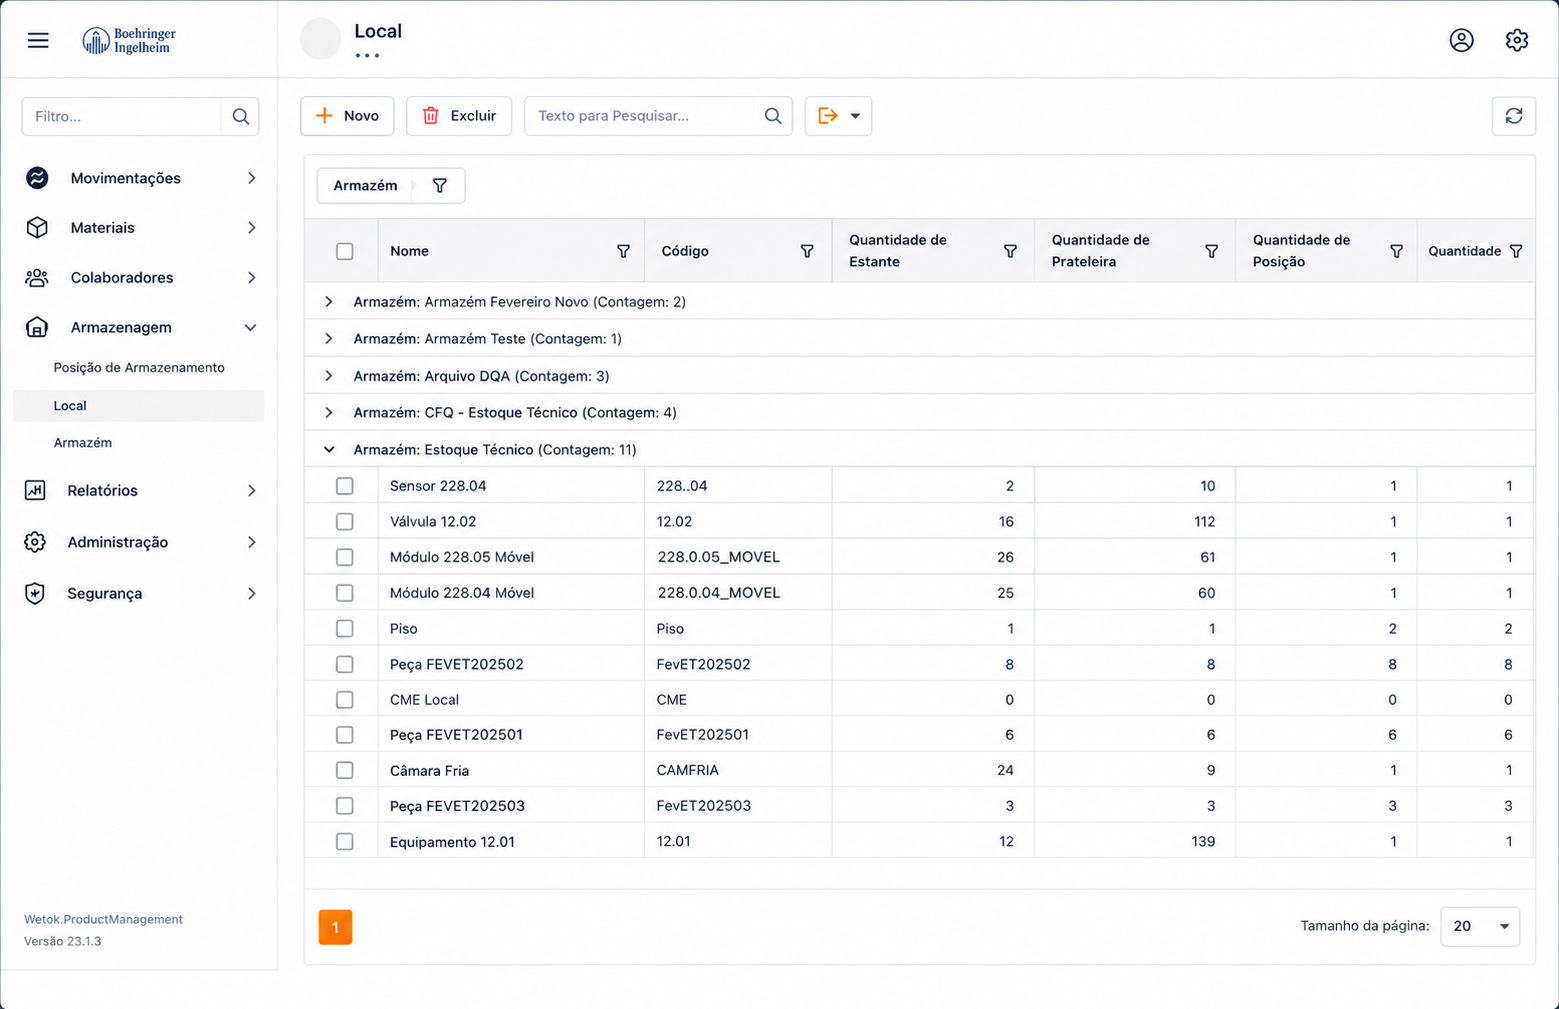Open the settings gear in header
This screenshot has height=1009, width=1559.
click(x=1516, y=40)
